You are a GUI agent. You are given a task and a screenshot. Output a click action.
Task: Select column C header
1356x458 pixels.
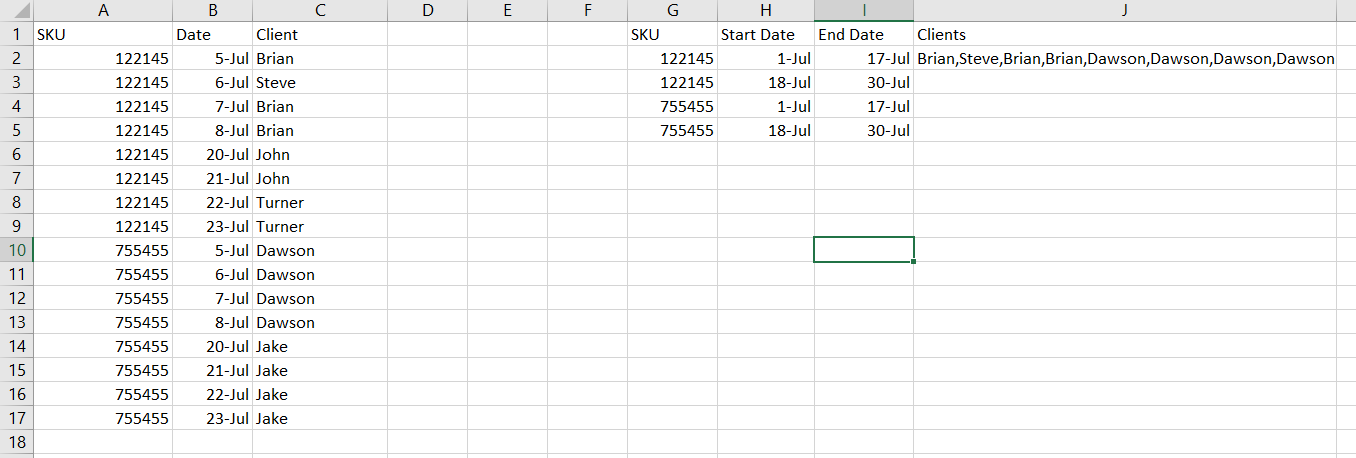[x=320, y=10]
